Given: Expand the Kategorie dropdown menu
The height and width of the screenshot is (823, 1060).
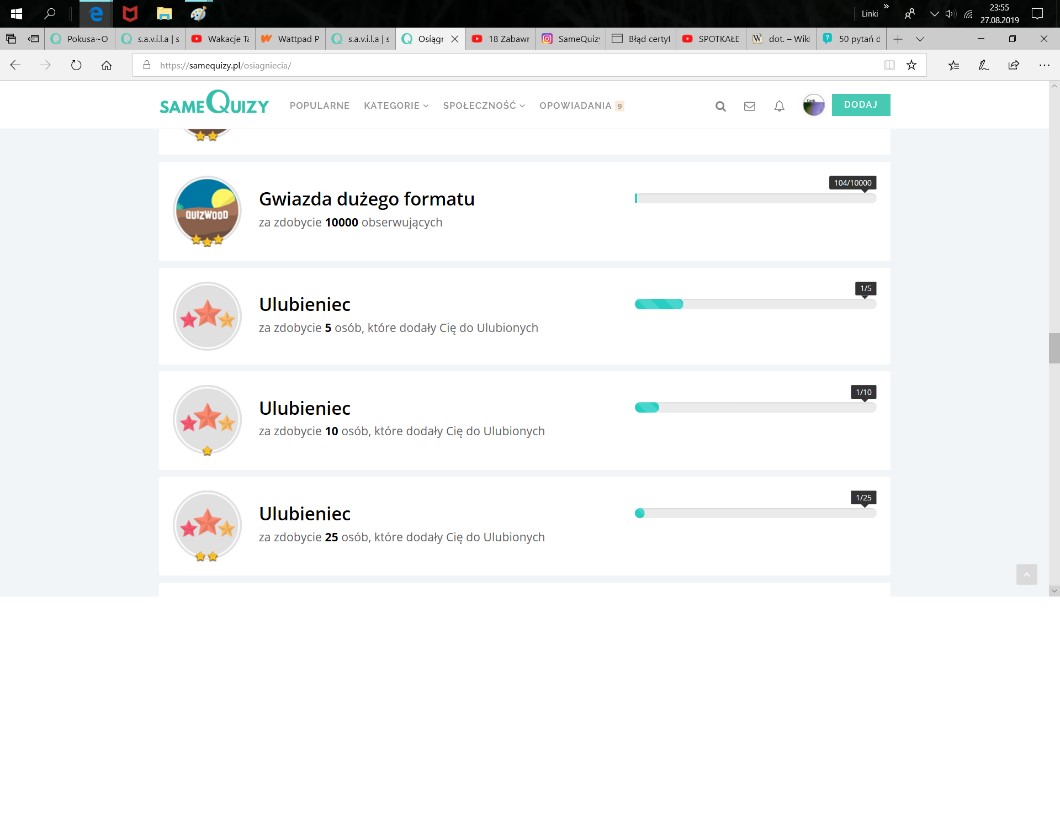Looking at the screenshot, I should click(395, 106).
